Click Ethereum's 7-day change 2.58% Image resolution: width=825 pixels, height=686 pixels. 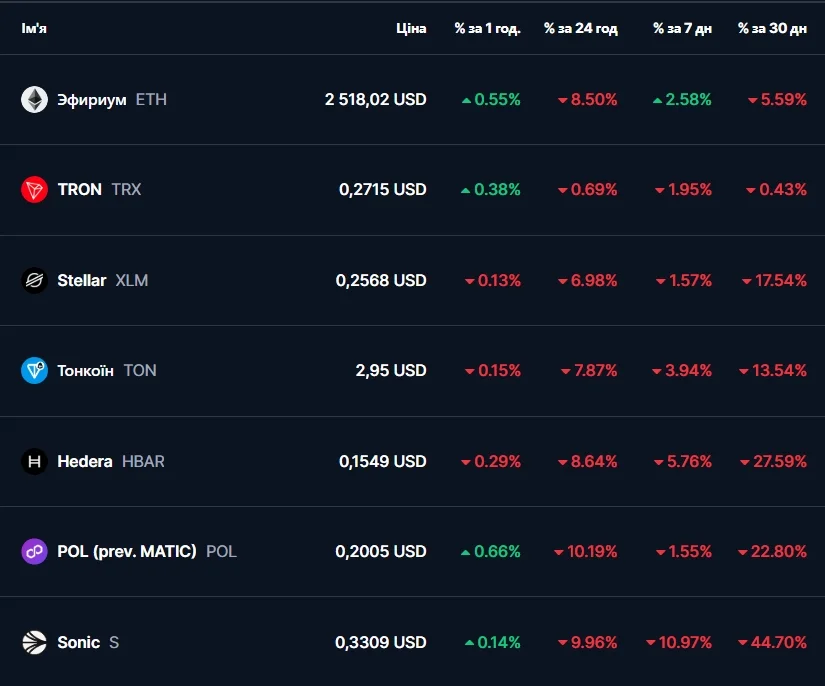pos(682,99)
